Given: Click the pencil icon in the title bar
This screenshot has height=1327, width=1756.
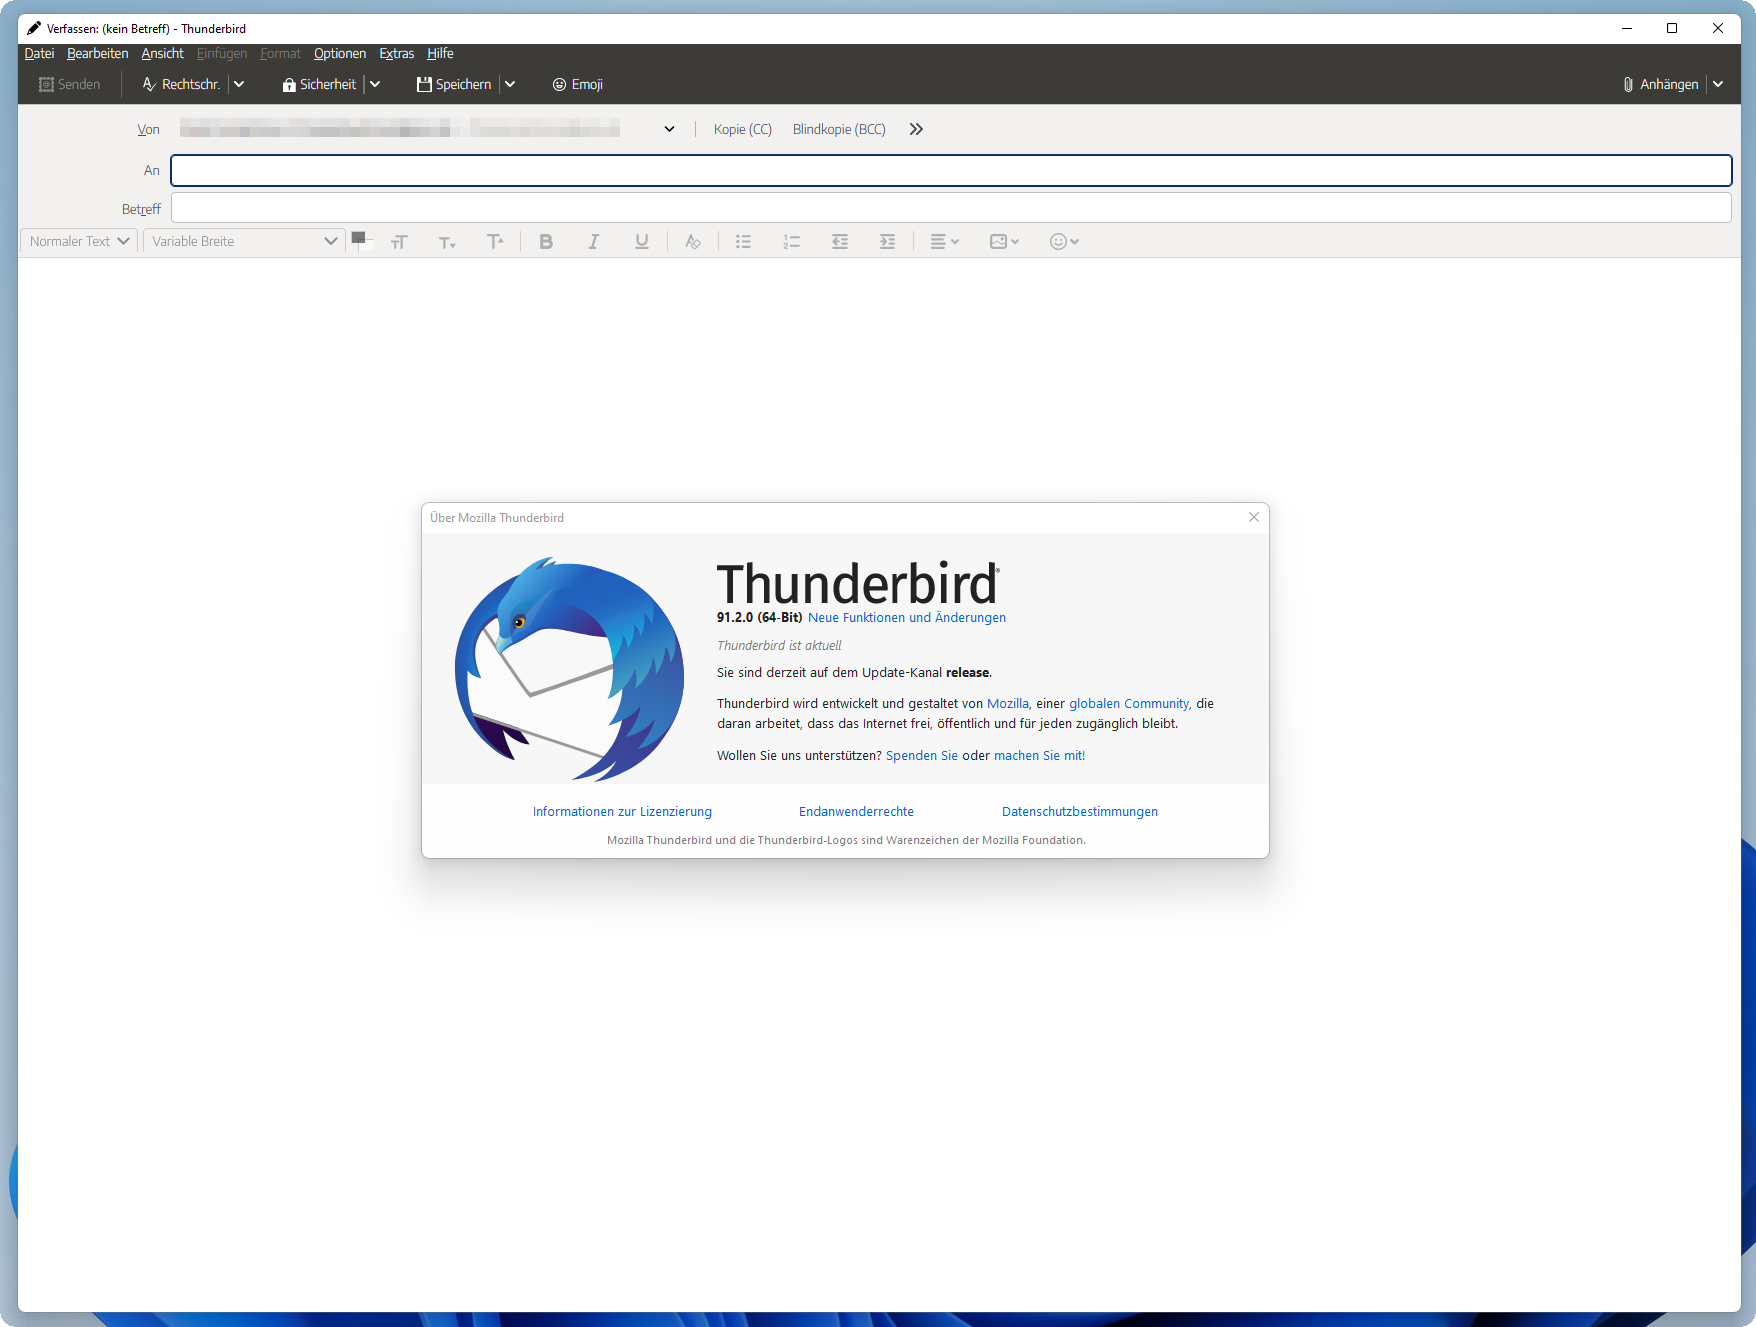Looking at the screenshot, I should 34,28.
